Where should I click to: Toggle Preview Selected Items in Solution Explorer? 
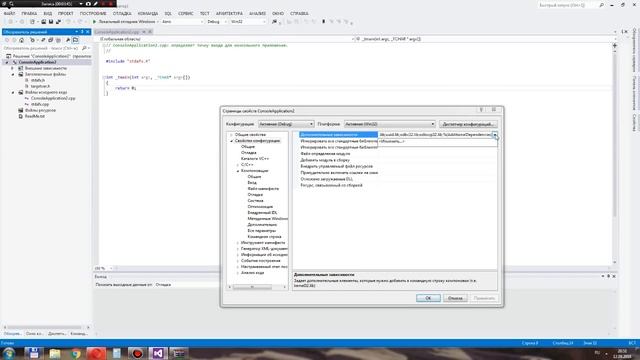(x=76, y=40)
